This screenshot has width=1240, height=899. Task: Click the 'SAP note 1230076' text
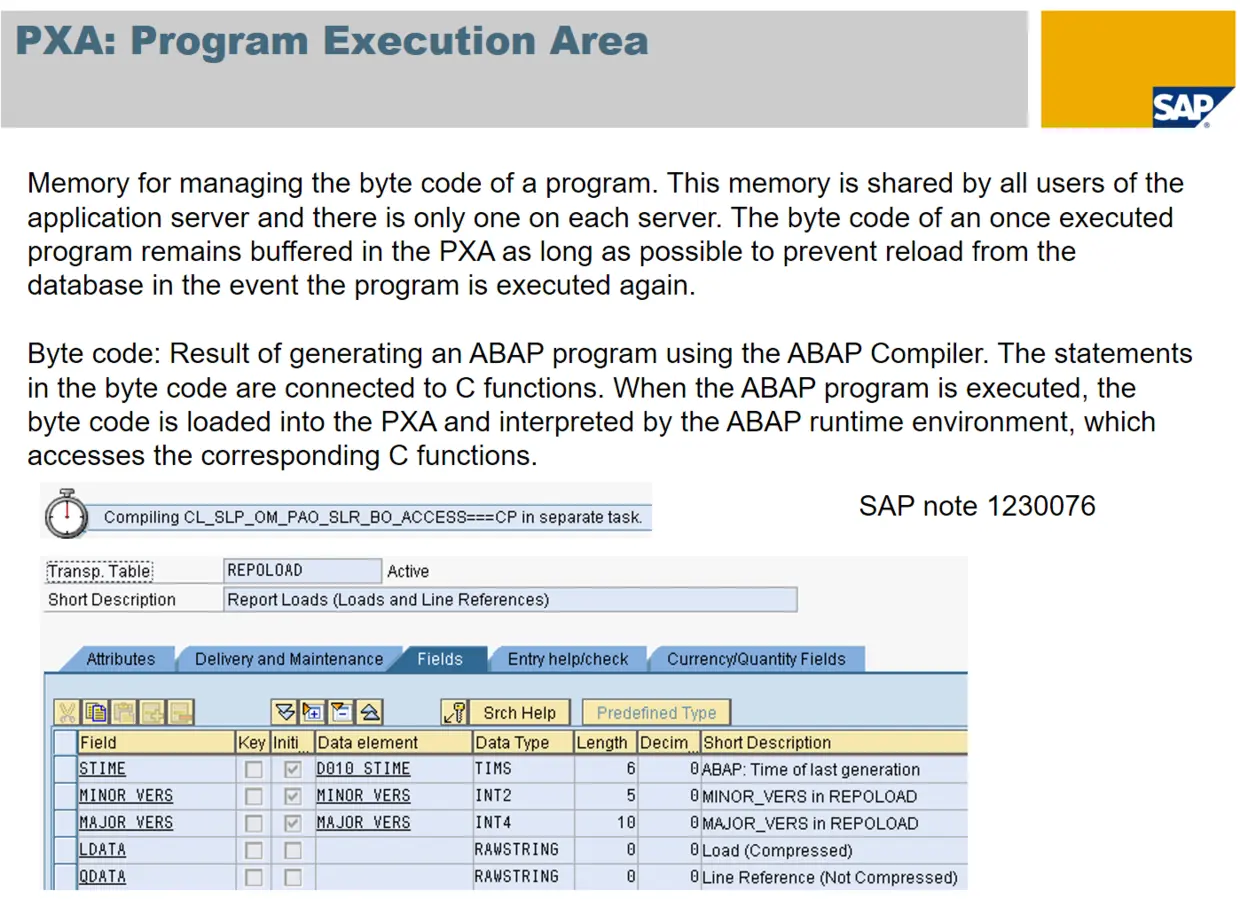977,506
